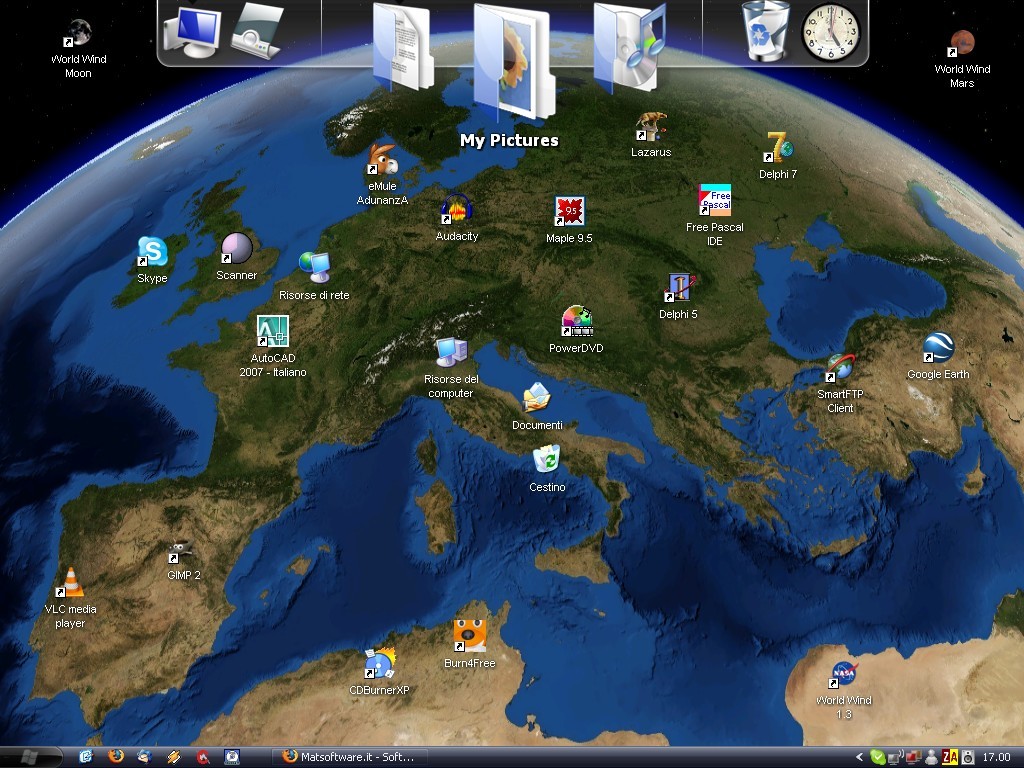1024x768 pixels.
Task: Open Audacity desktop shortcut
Action: (x=456, y=218)
